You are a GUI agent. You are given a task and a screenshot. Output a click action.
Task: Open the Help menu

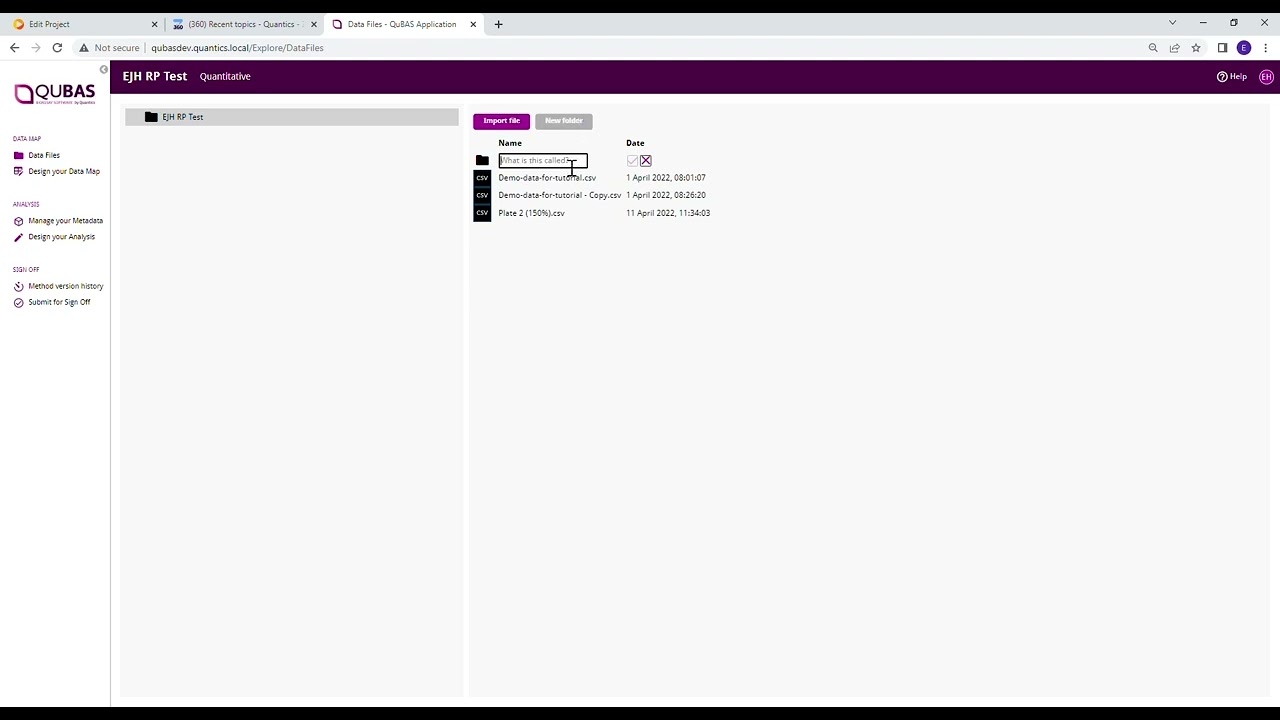[x=1232, y=77]
